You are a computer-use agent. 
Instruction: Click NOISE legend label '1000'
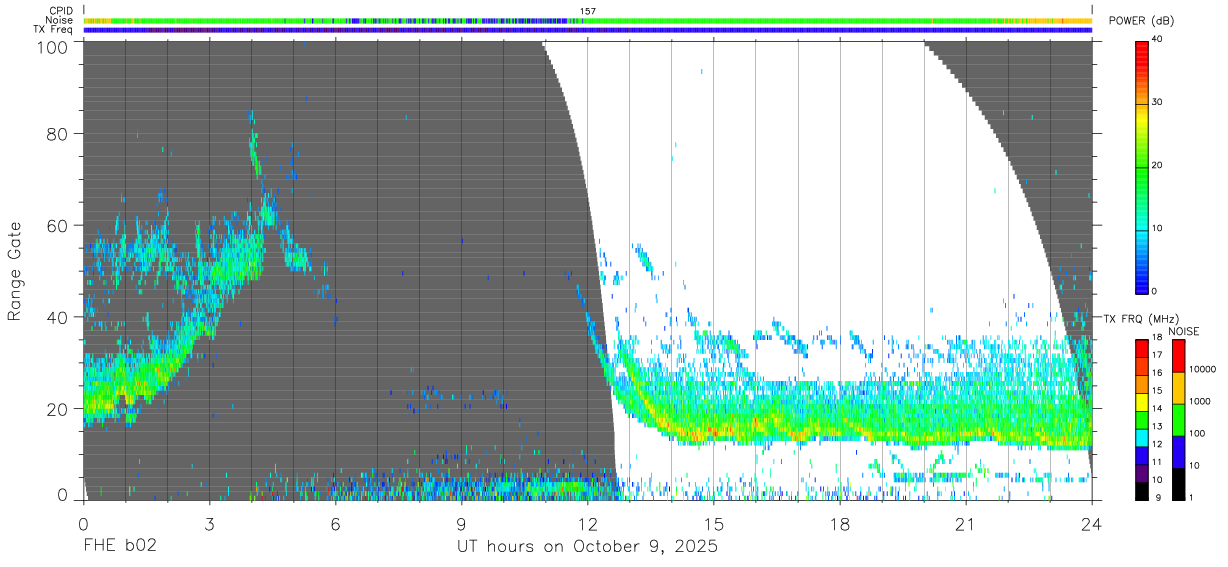click(x=1200, y=402)
